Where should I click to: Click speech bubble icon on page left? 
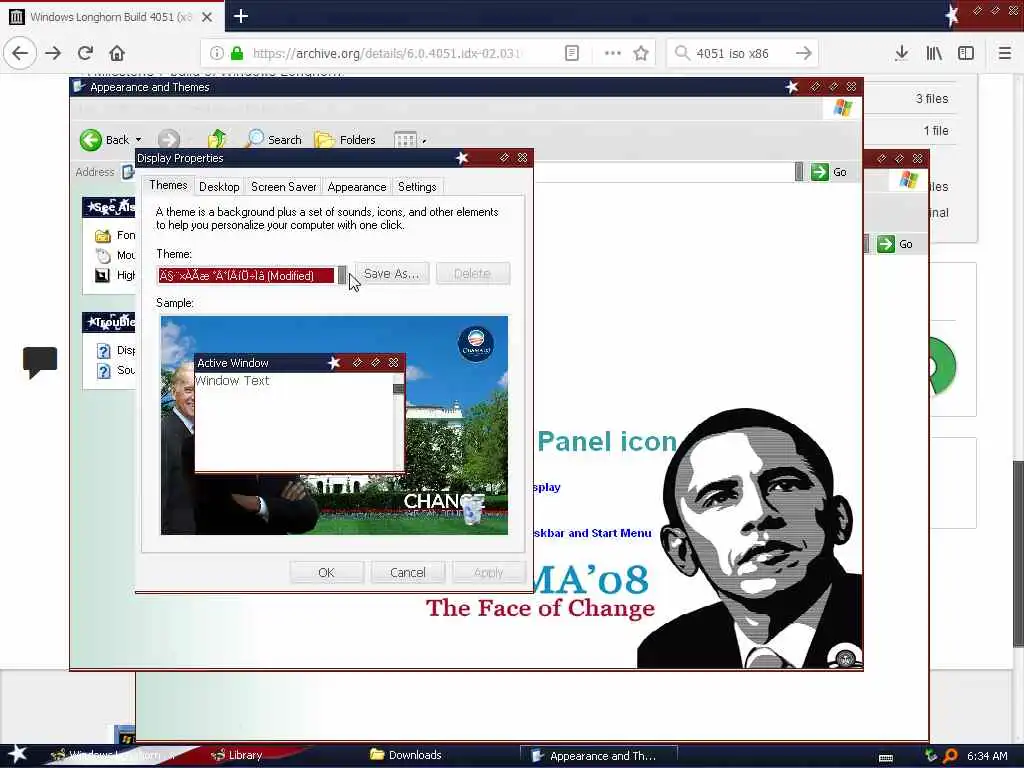tap(40, 362)
